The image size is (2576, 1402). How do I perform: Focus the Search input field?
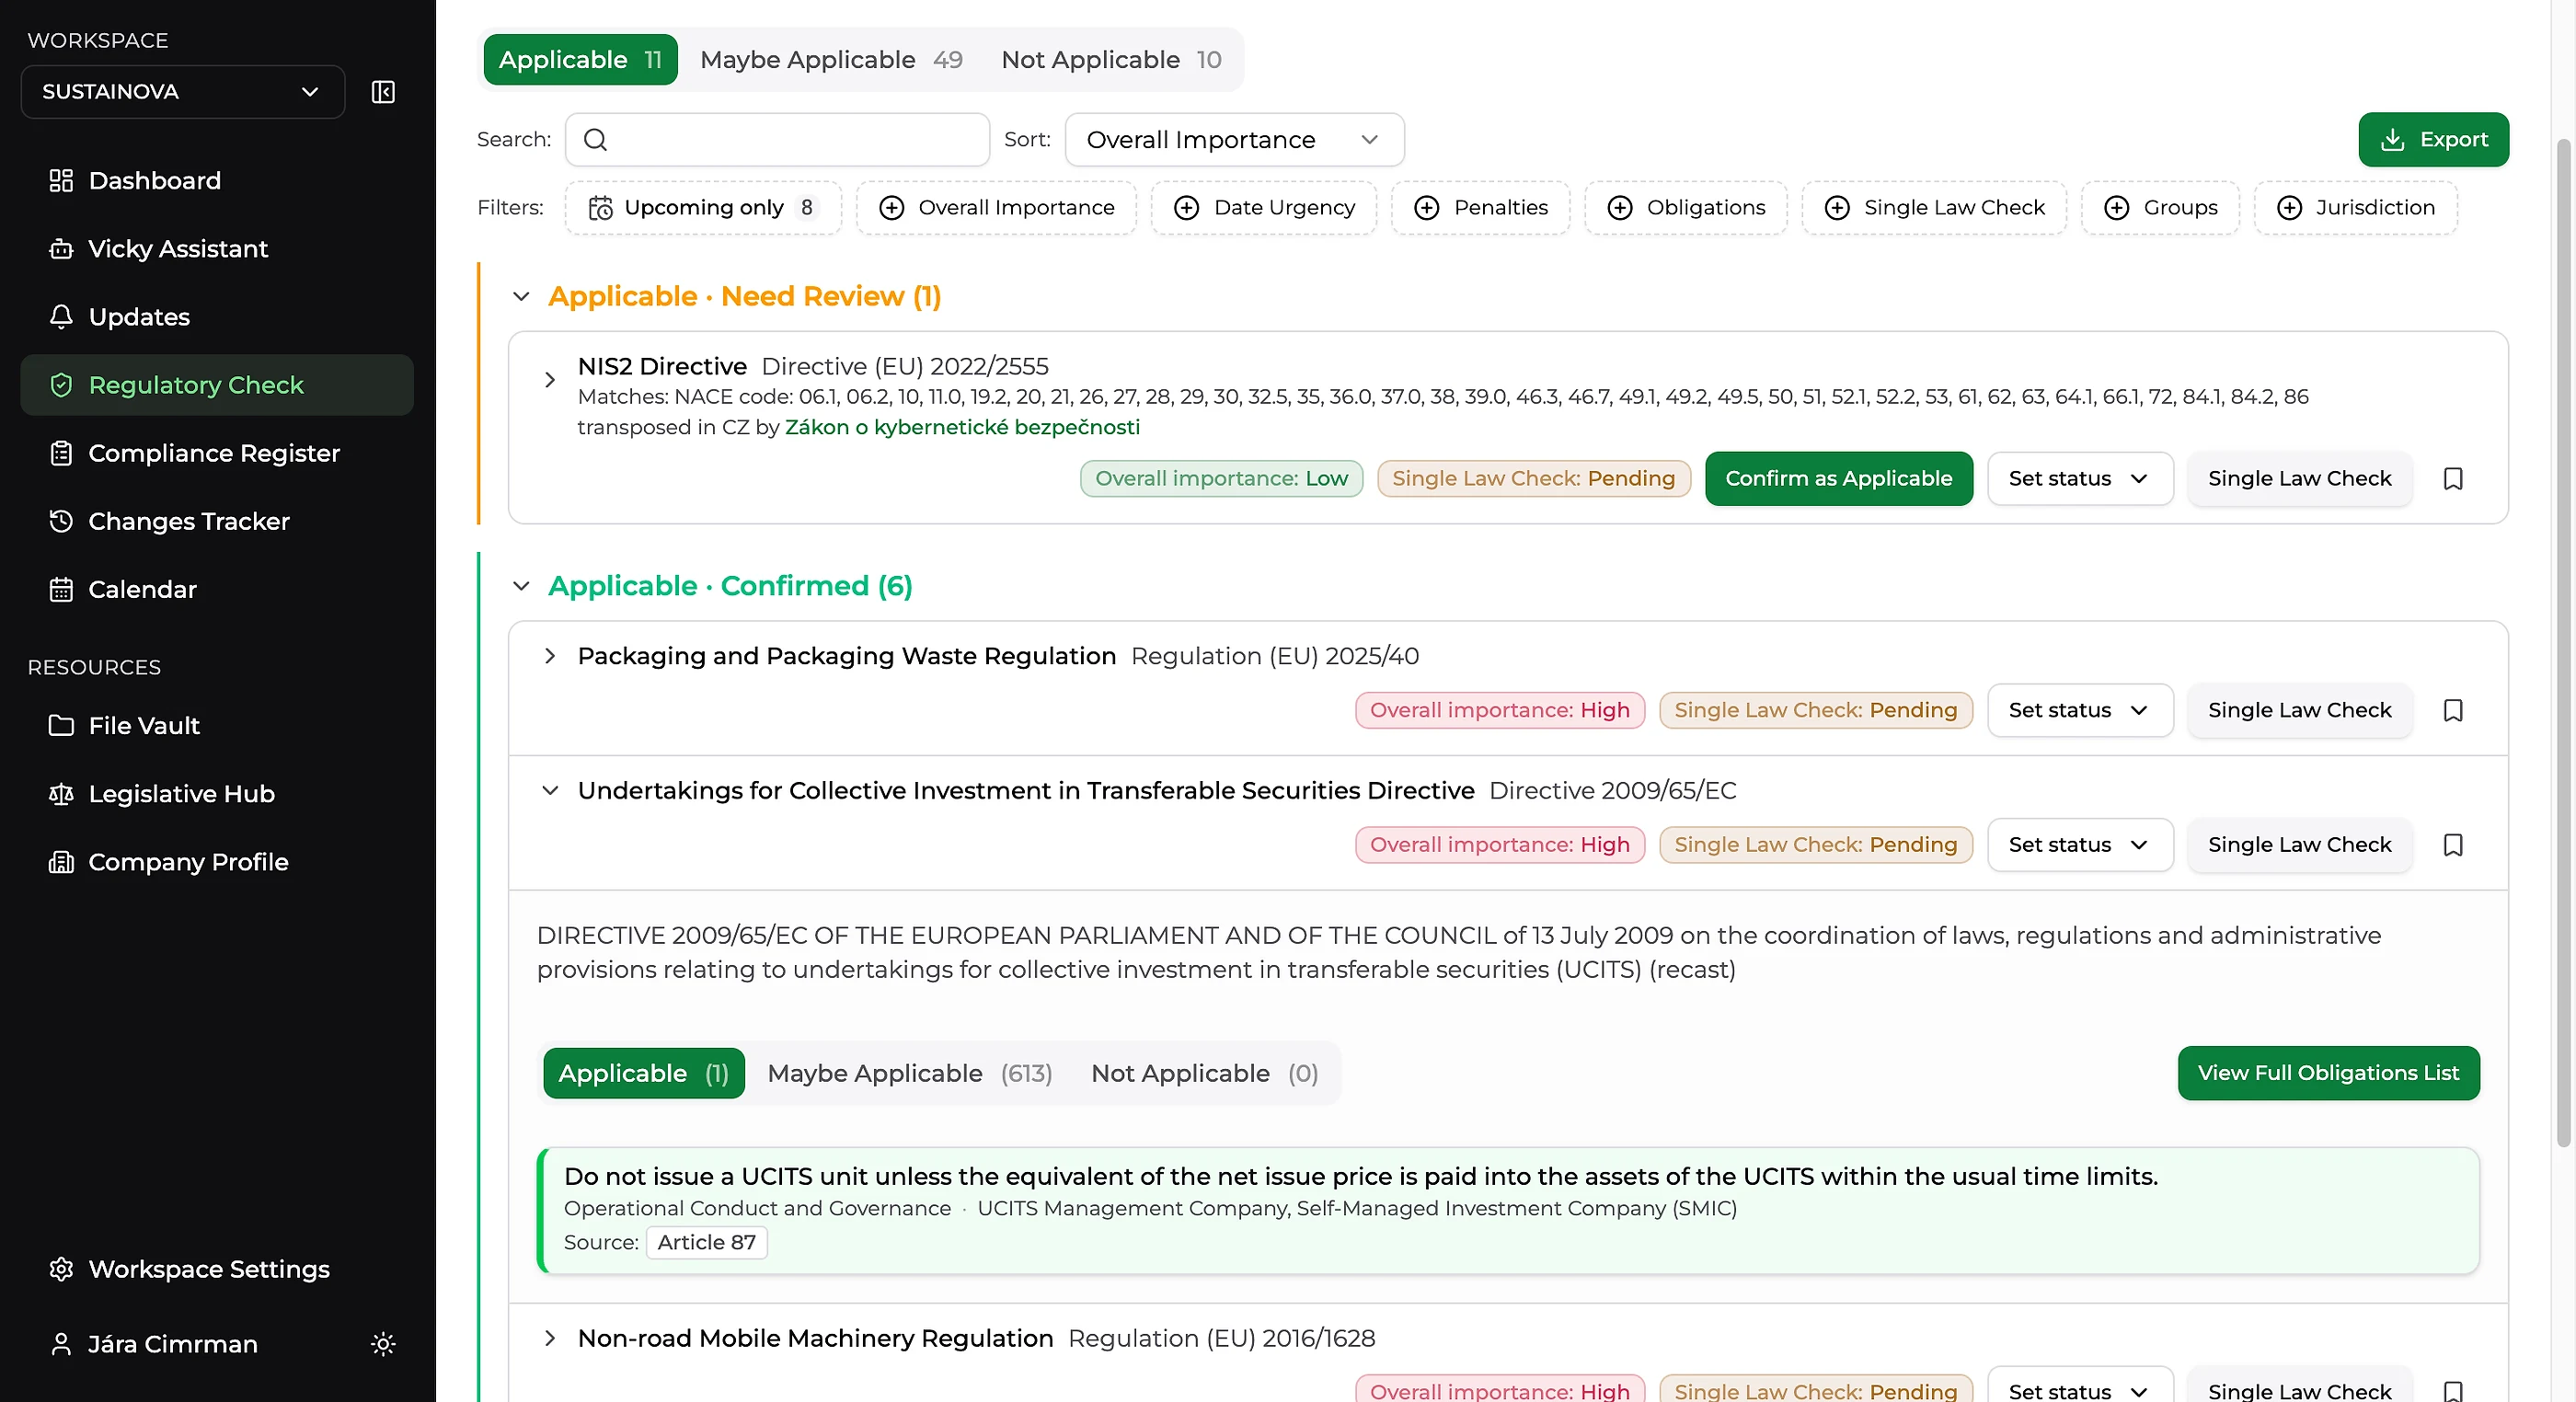point(777,140)
